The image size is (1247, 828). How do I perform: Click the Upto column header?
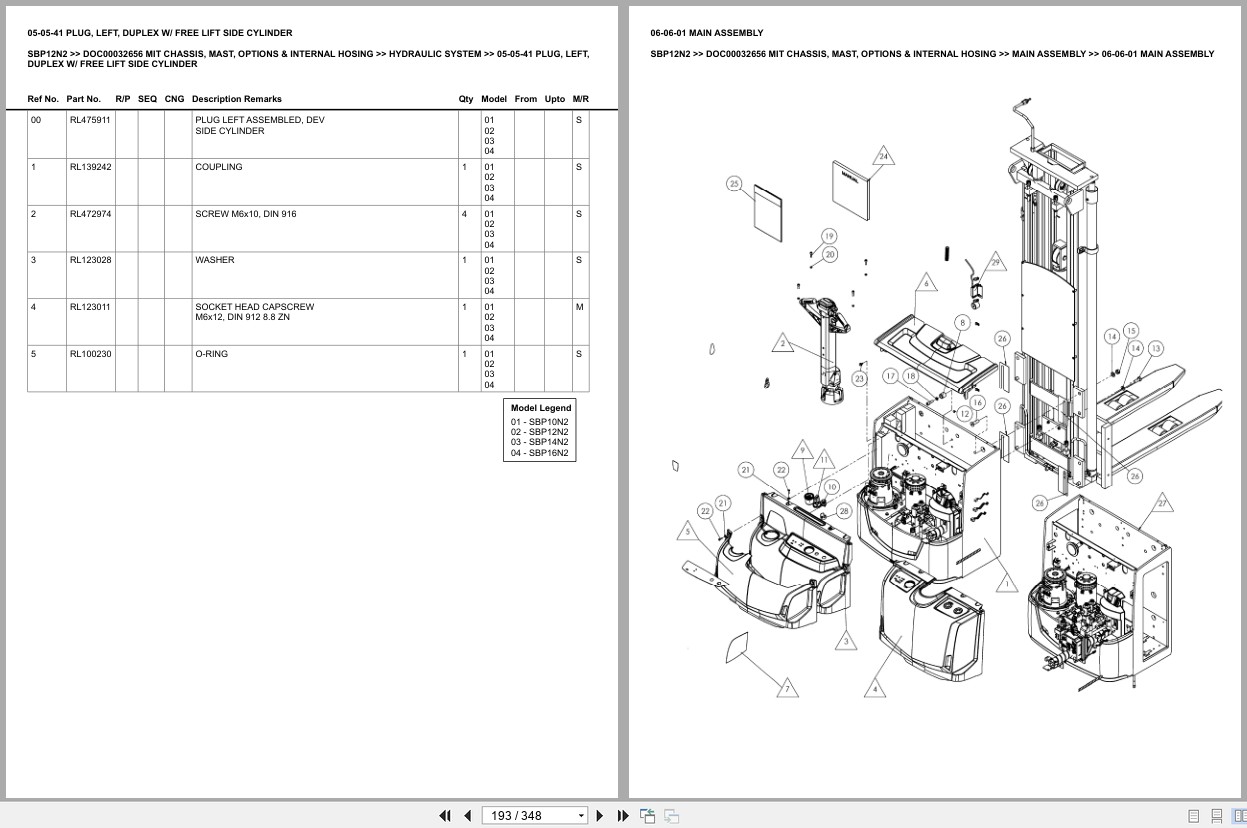[555, 99]
